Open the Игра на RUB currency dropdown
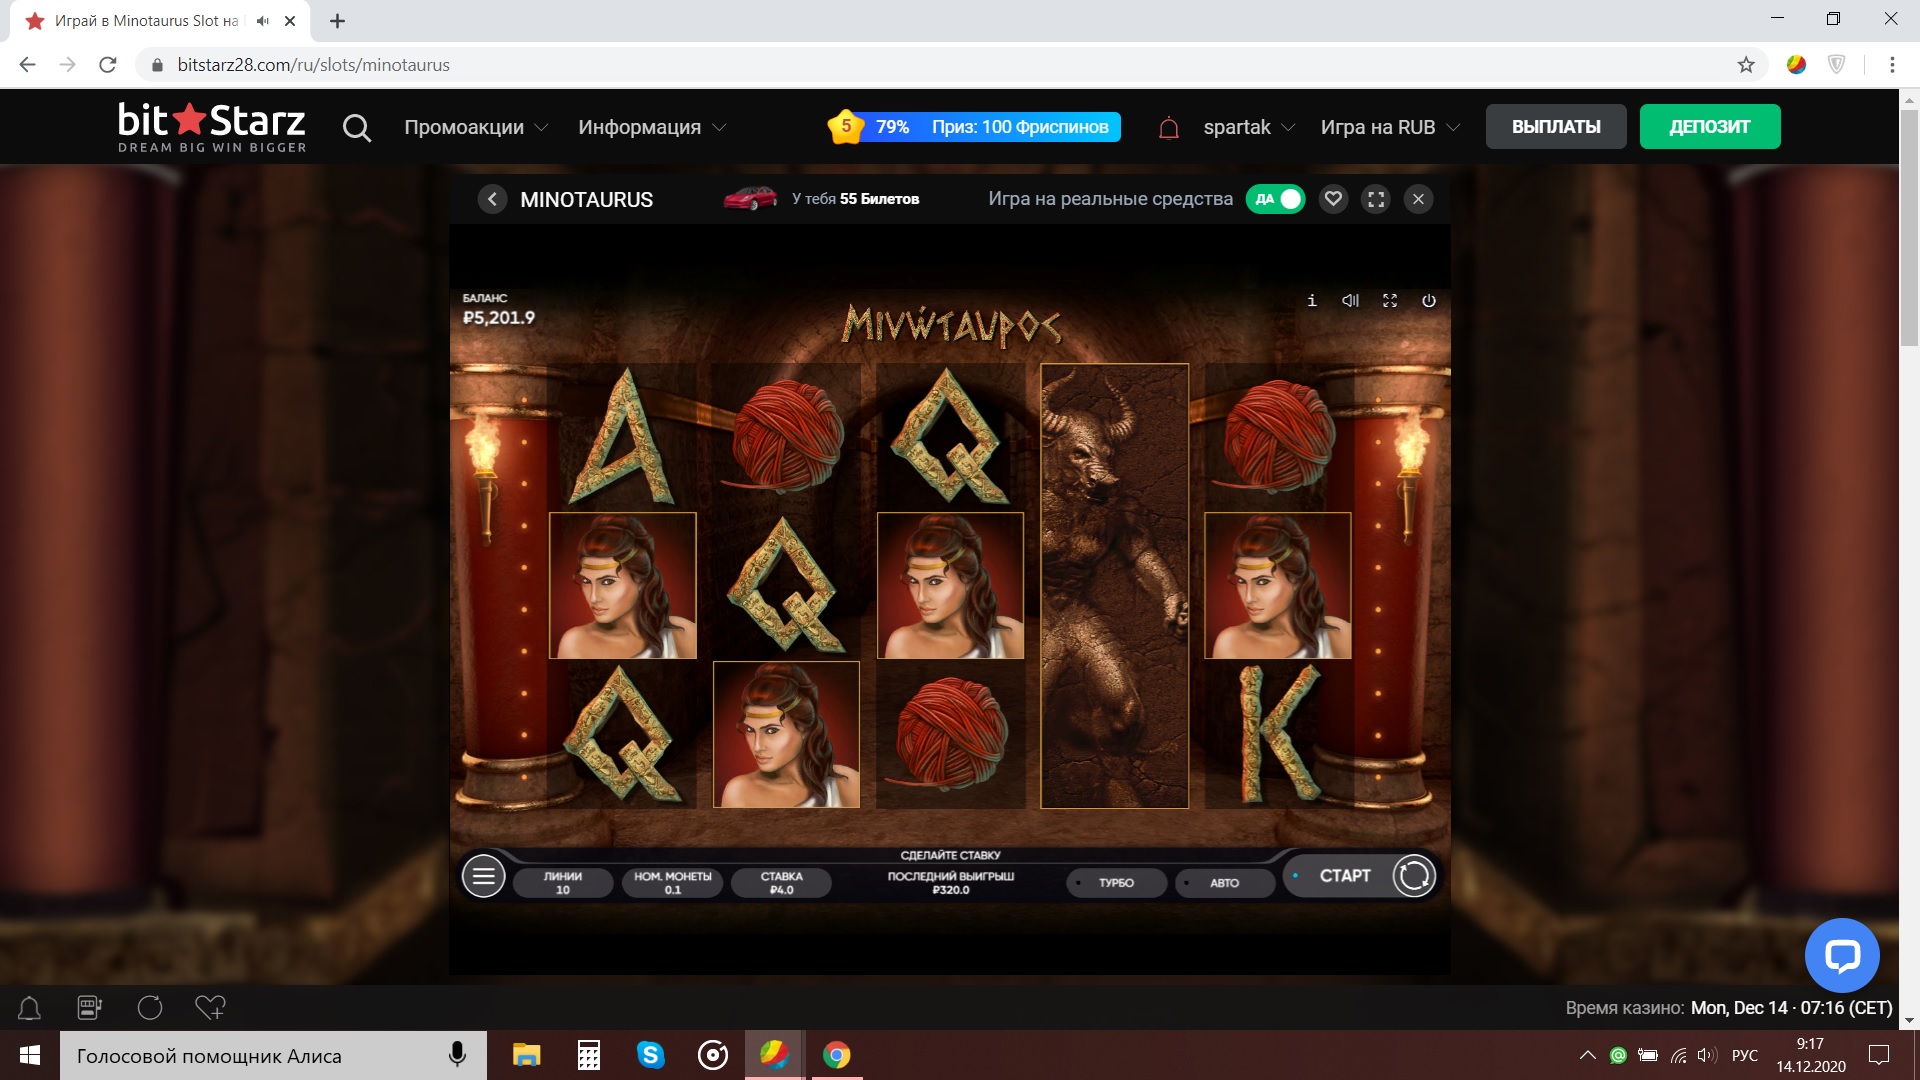Screen dimensions: 1920x1080 click(x=1390, y=128)
